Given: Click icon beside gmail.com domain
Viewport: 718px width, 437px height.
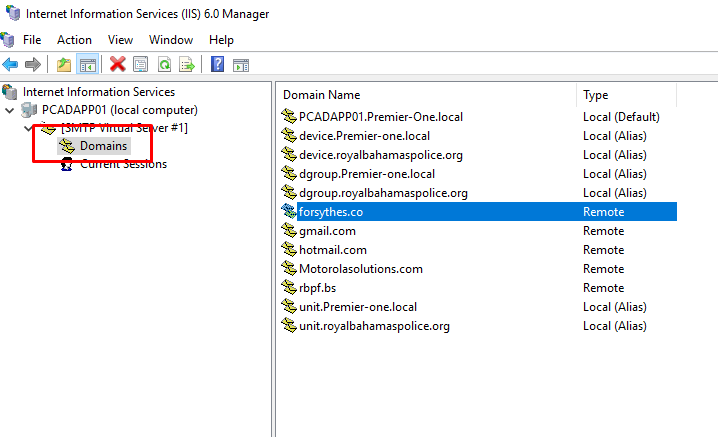Looking at the screenshot, I should pos(289,230).
